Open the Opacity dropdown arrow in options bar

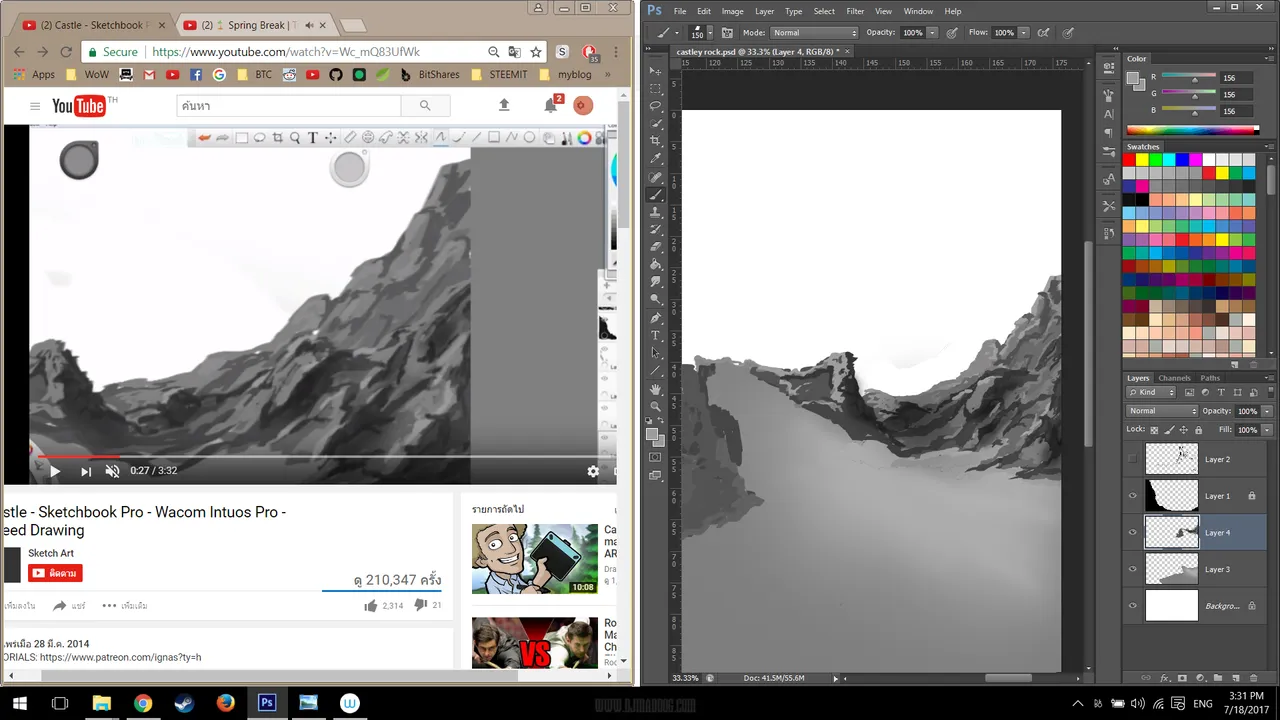[x=933, y=32]
